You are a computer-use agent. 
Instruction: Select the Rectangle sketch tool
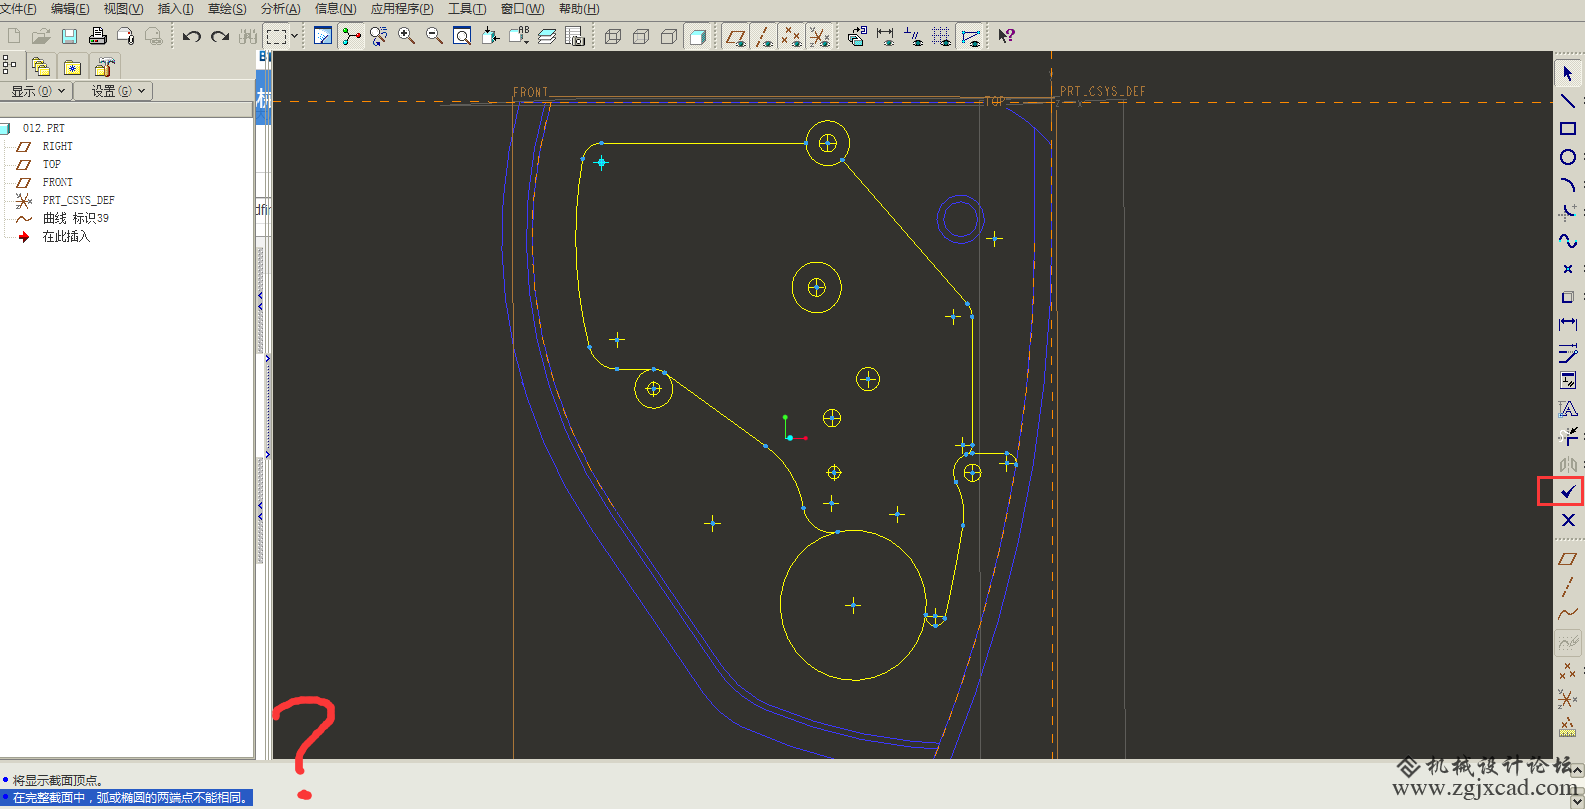tap(1567, 129)
